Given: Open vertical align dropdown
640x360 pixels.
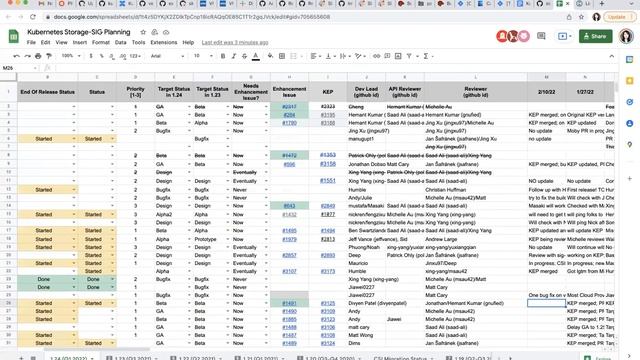Looking at the screenshot, I should (x=330, y=56).
